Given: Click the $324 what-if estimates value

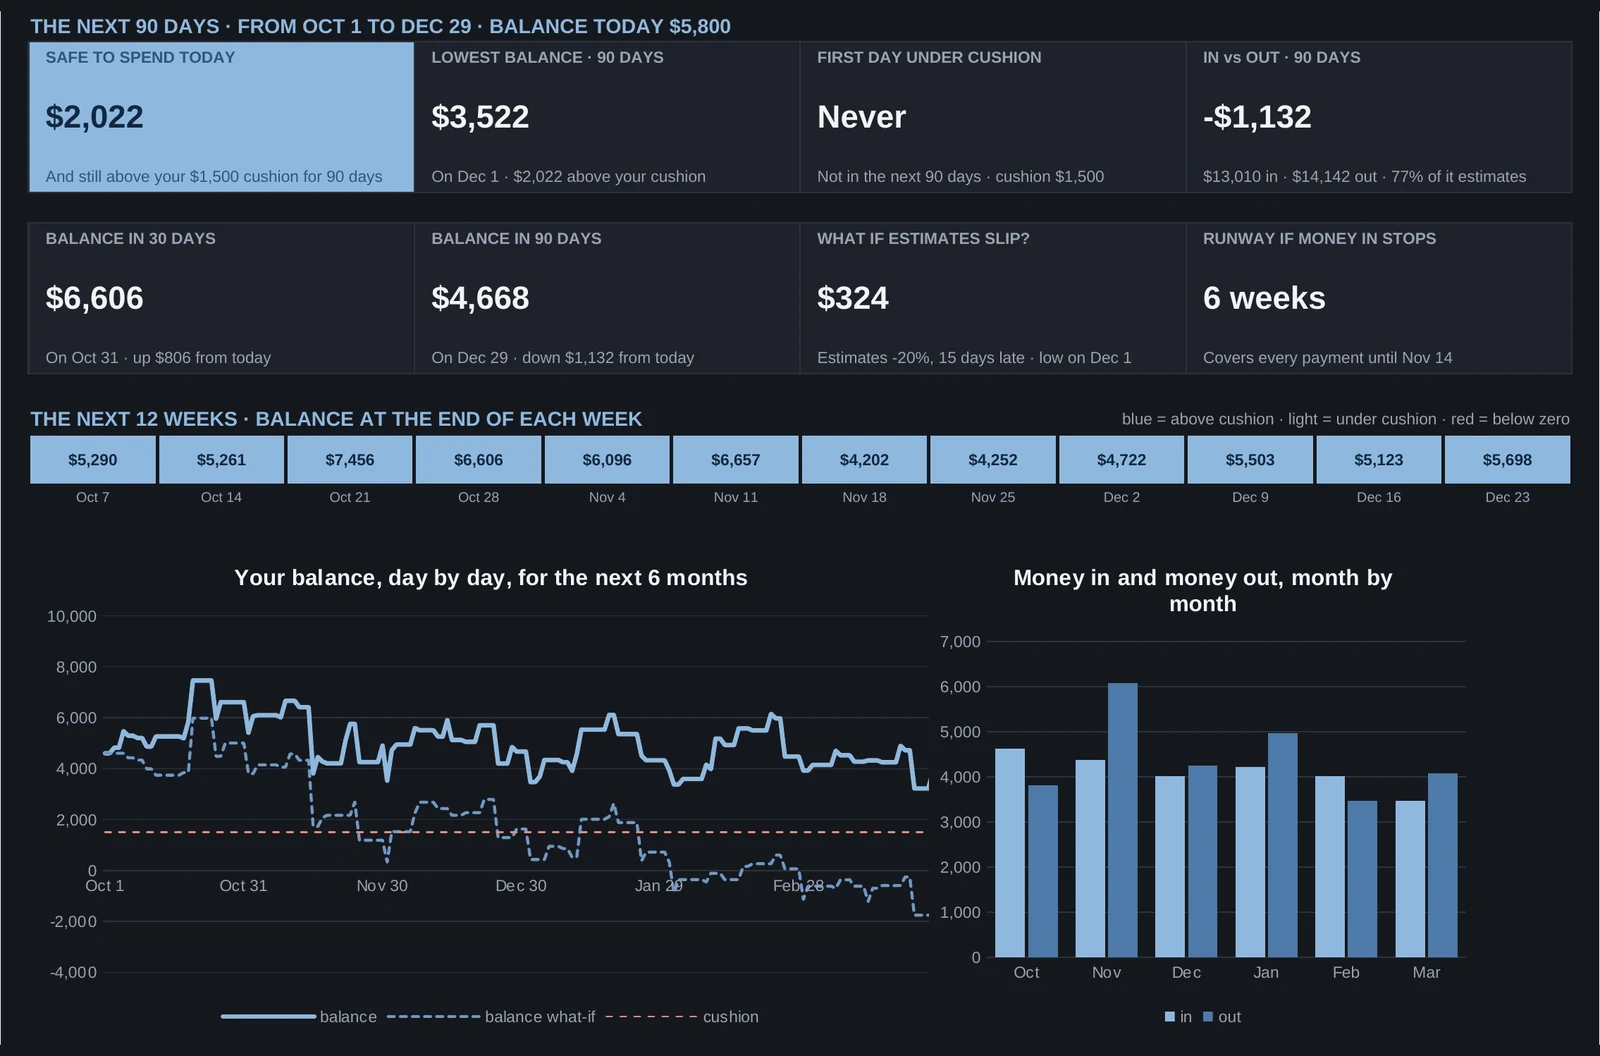Looking at the screenshot, I should pyautogui.click(x=853, y=298).
